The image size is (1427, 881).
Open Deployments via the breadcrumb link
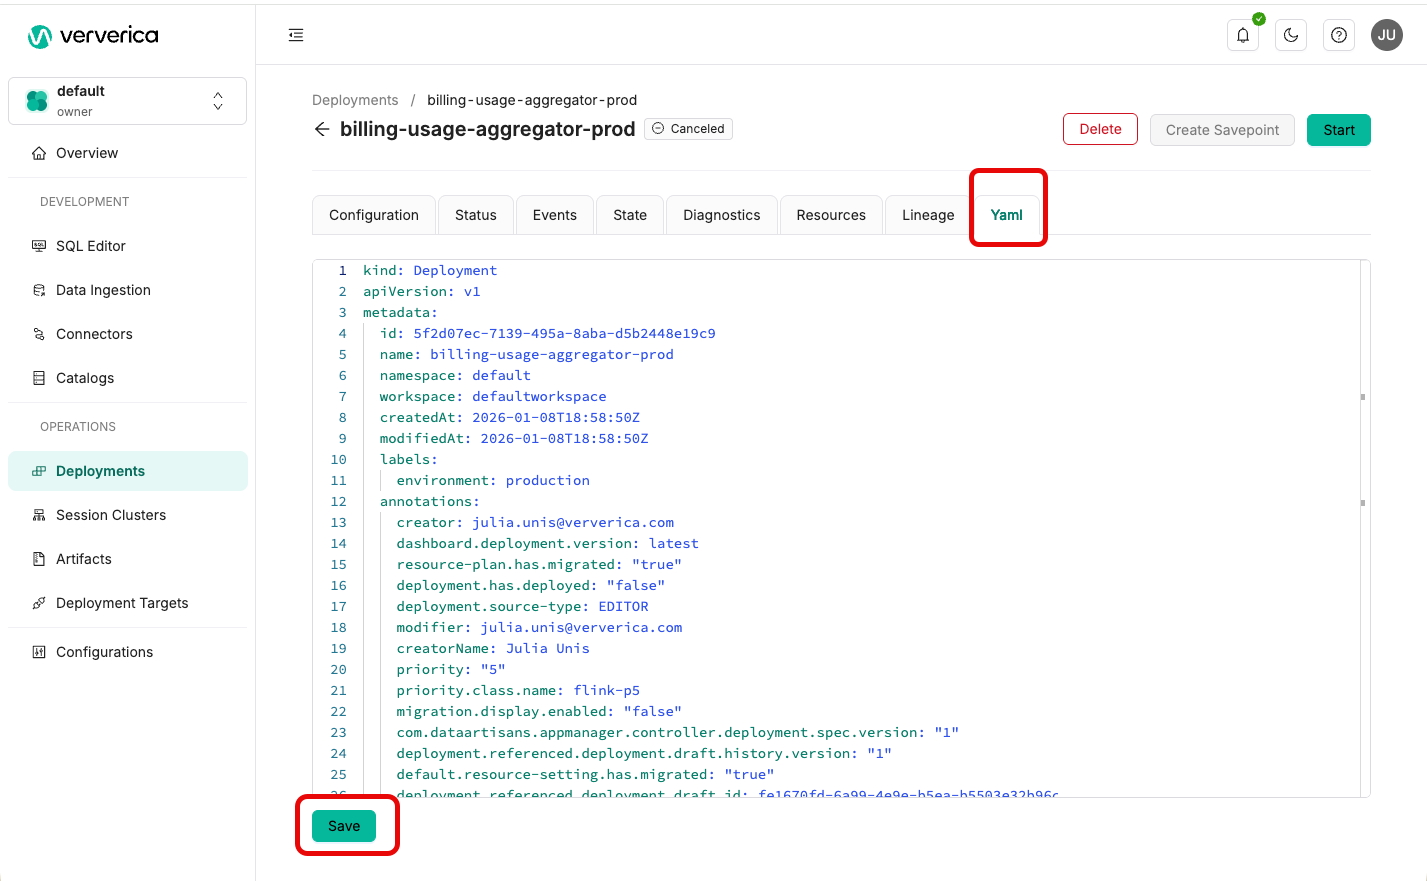[355, 99]
